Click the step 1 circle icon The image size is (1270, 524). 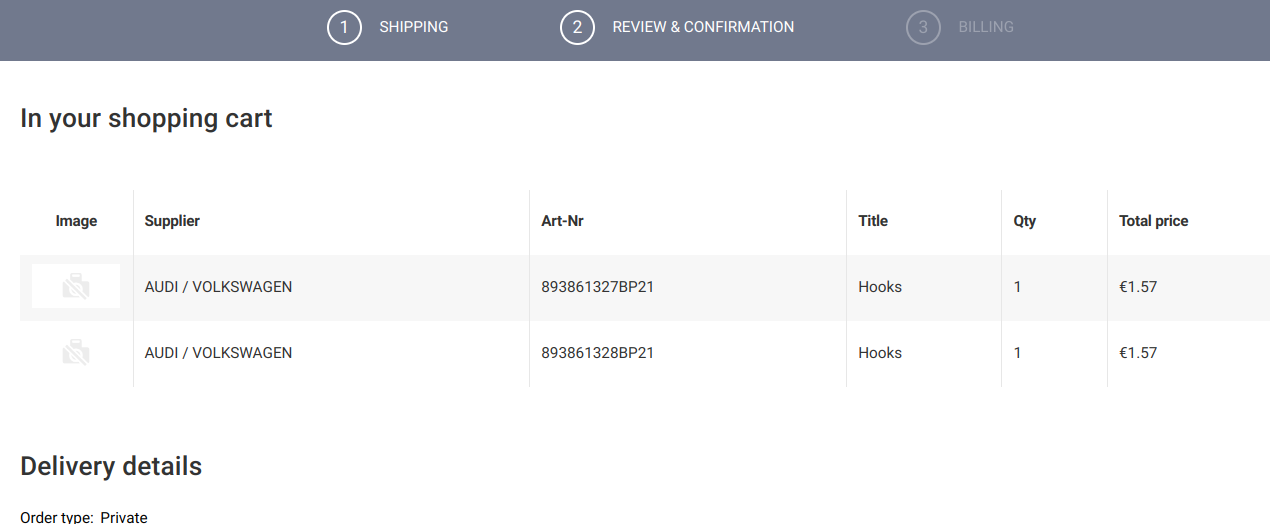tap(344, 28)
